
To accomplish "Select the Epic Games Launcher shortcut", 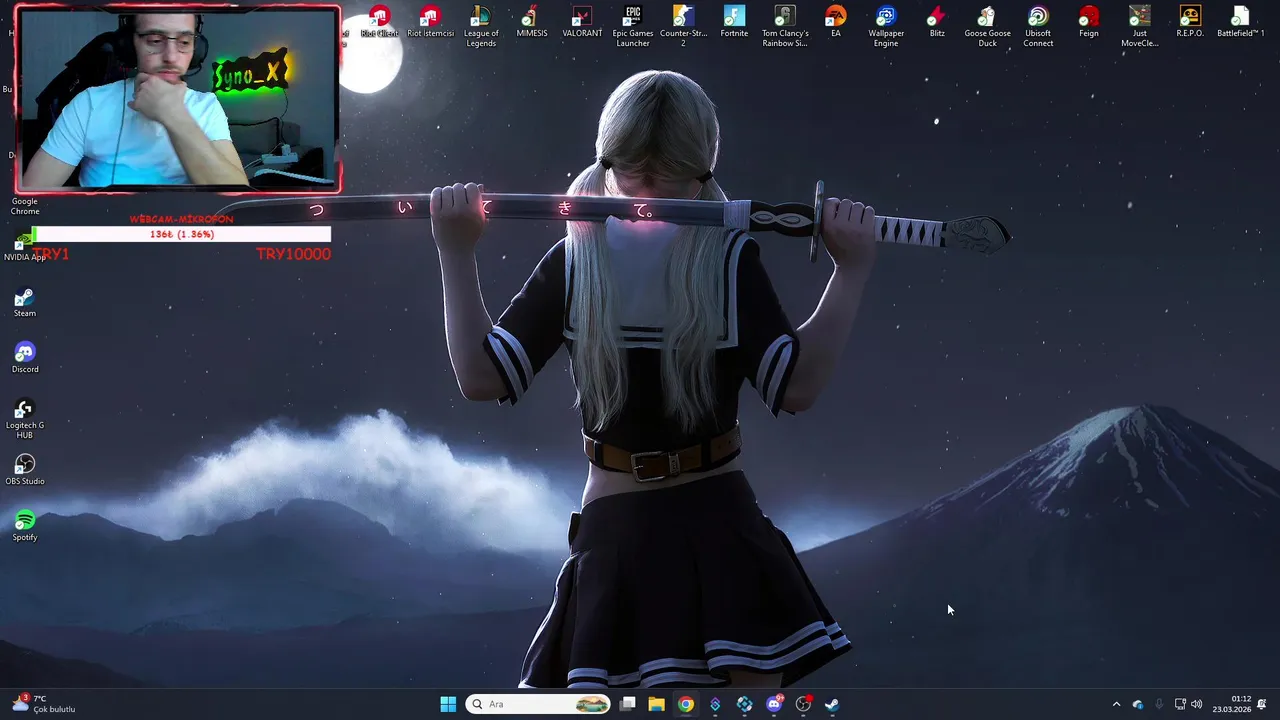I will [633, 26].
